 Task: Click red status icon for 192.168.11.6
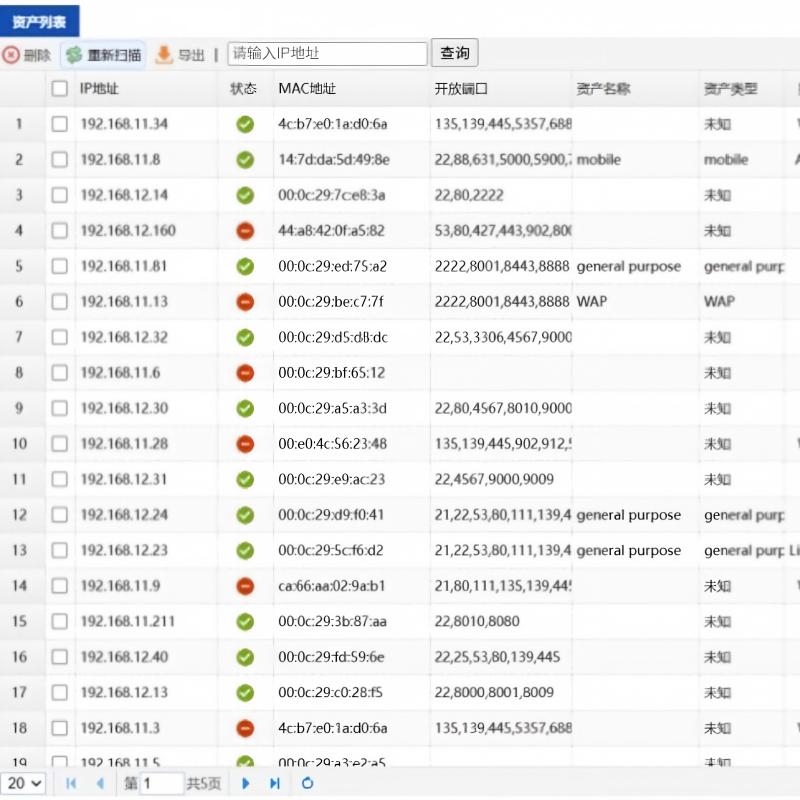(x=245, y=373)
